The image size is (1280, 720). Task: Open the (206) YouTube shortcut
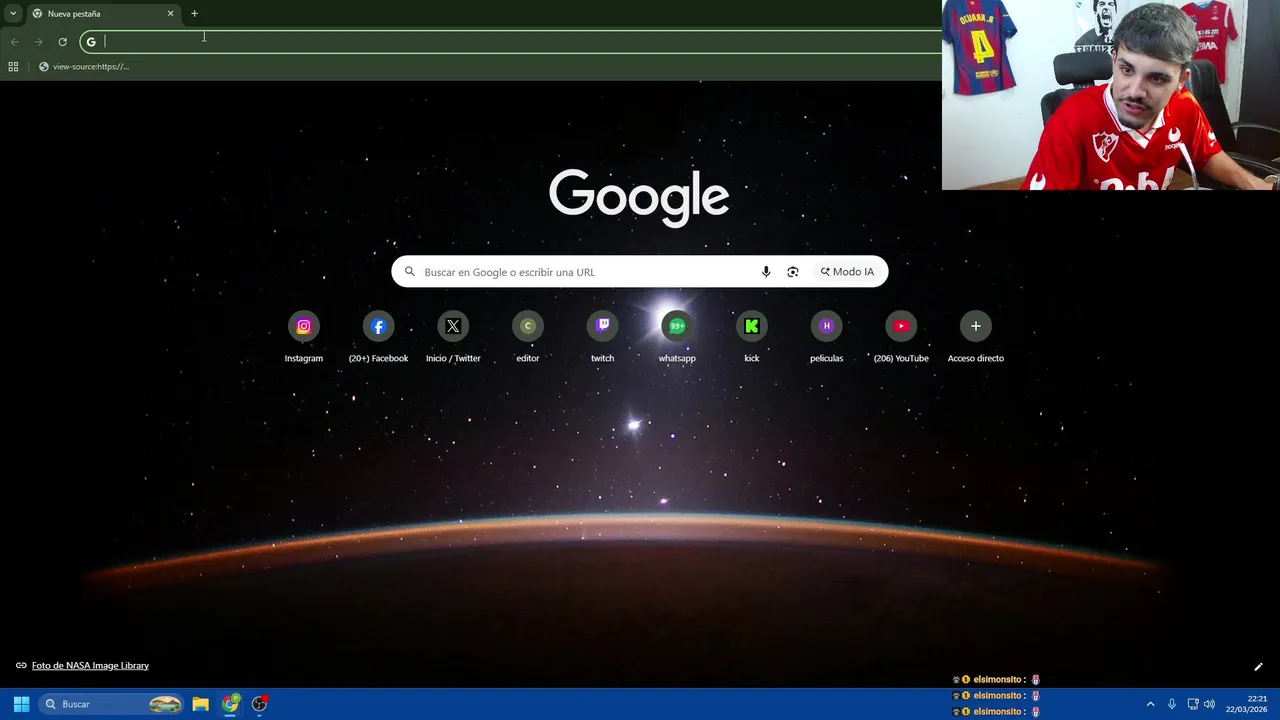pyautogui.click(x=901, y=326)
